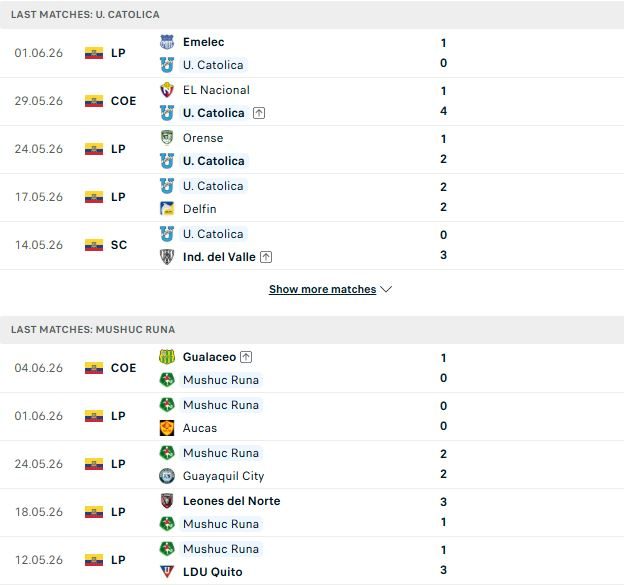Image resolution: width=624 pixels, height=585 pixels.
Task: Click the LDU Quito club logo
Action: [x=167, y=572]
